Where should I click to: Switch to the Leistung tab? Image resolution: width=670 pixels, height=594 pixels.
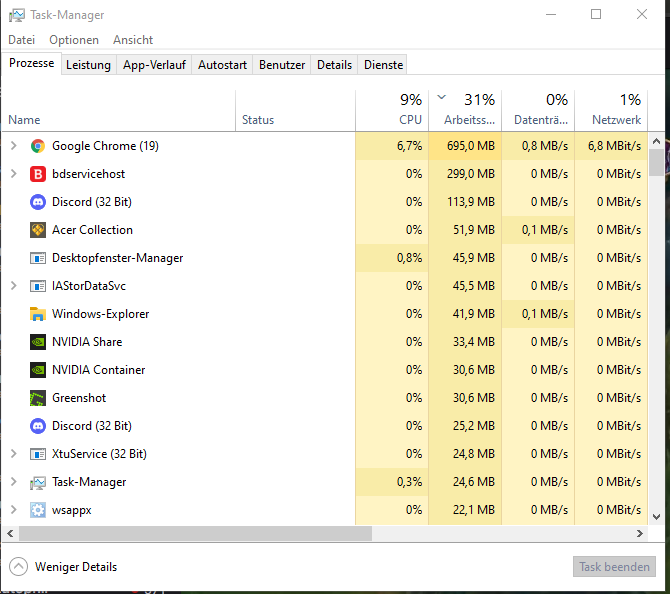[88, 65]
